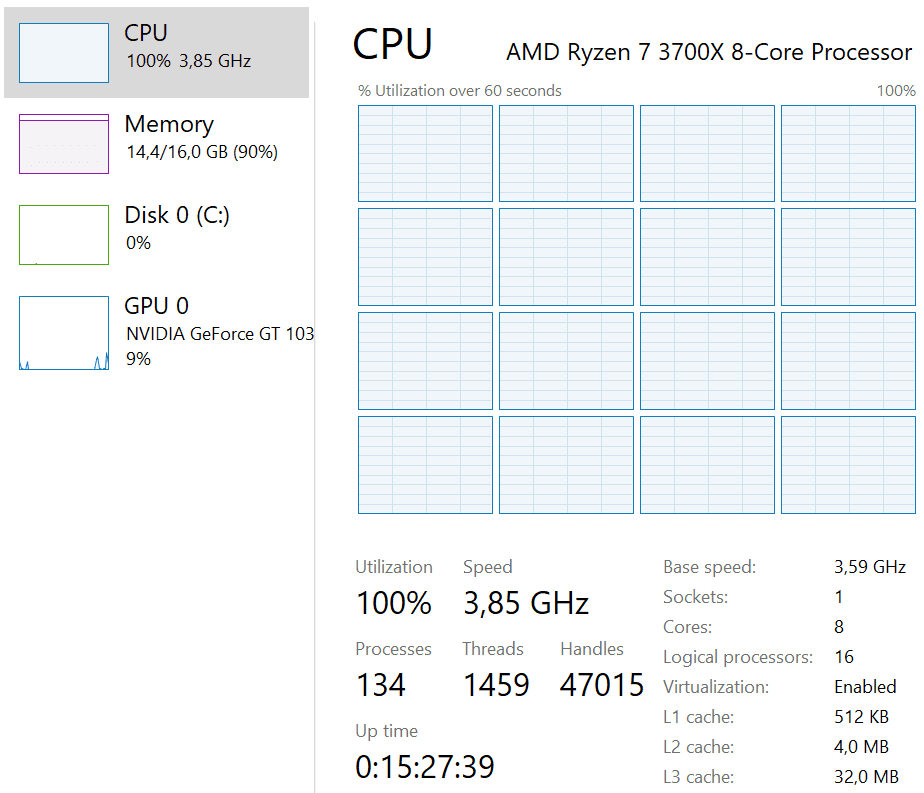
Task: Click the first logical processor graph
Action: coord(425,153)
